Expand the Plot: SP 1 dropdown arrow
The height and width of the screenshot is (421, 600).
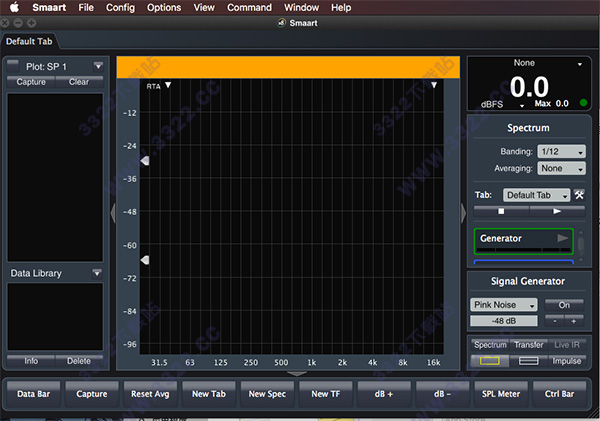(x=98, y=66)
